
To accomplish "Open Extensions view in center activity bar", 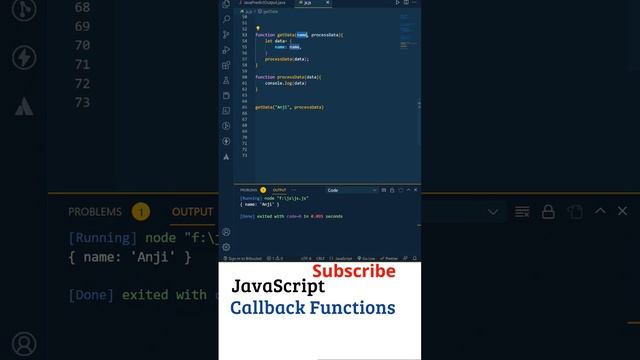I will (226, 65).
